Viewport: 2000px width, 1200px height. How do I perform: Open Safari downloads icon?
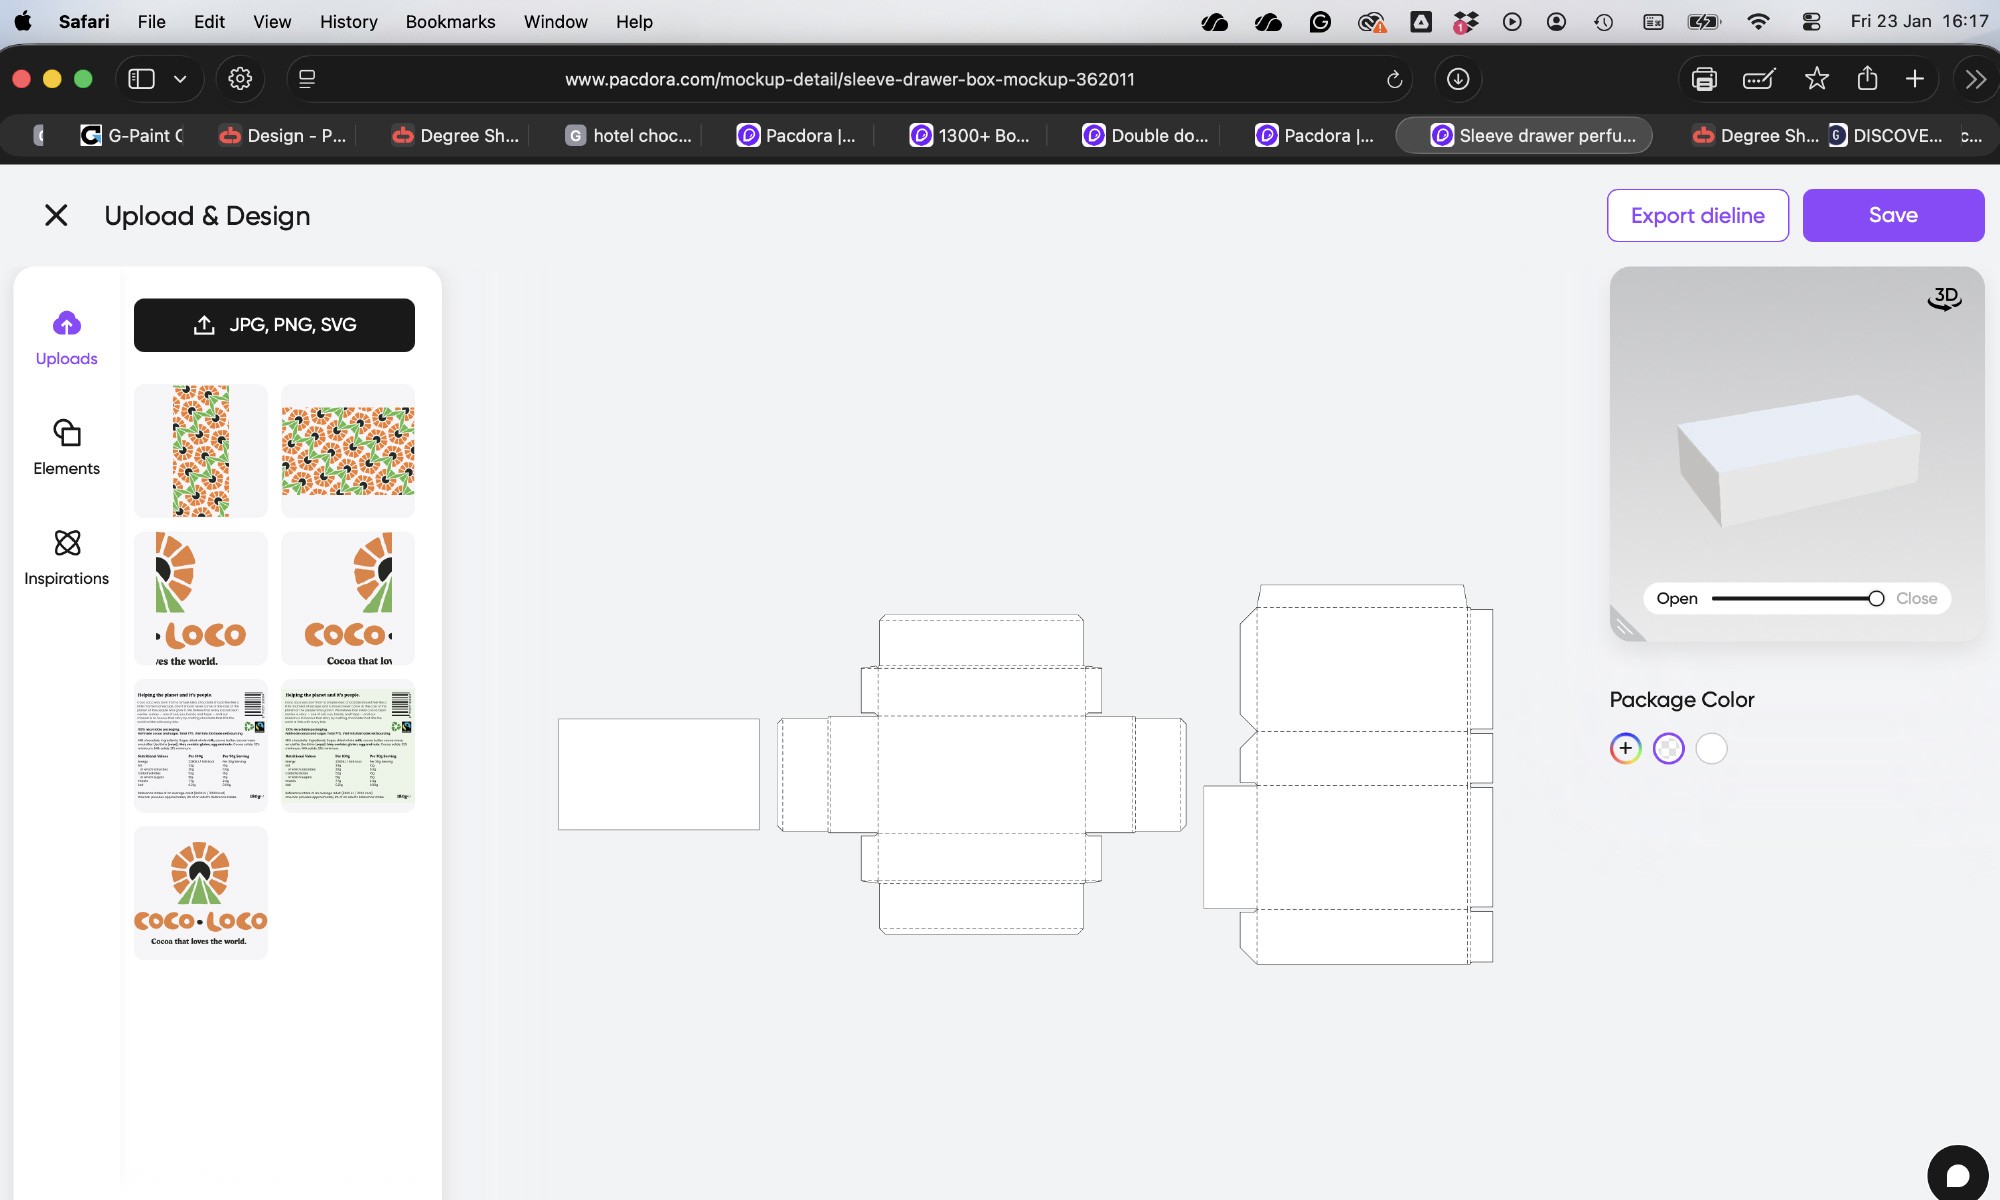[x=1458, y=79]
